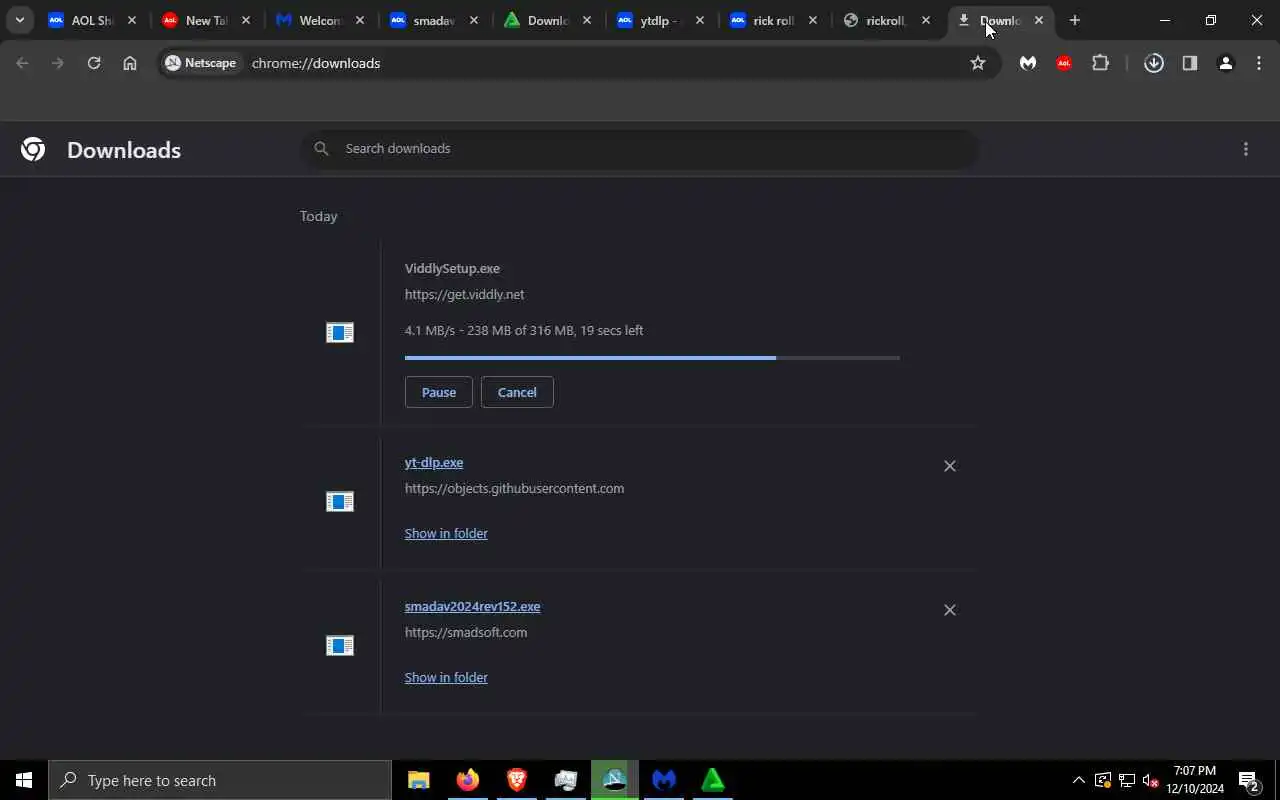Open the clock showing 7:07 PM
This screenshot has width=1280, height=800.
(x=1195, y=780)
